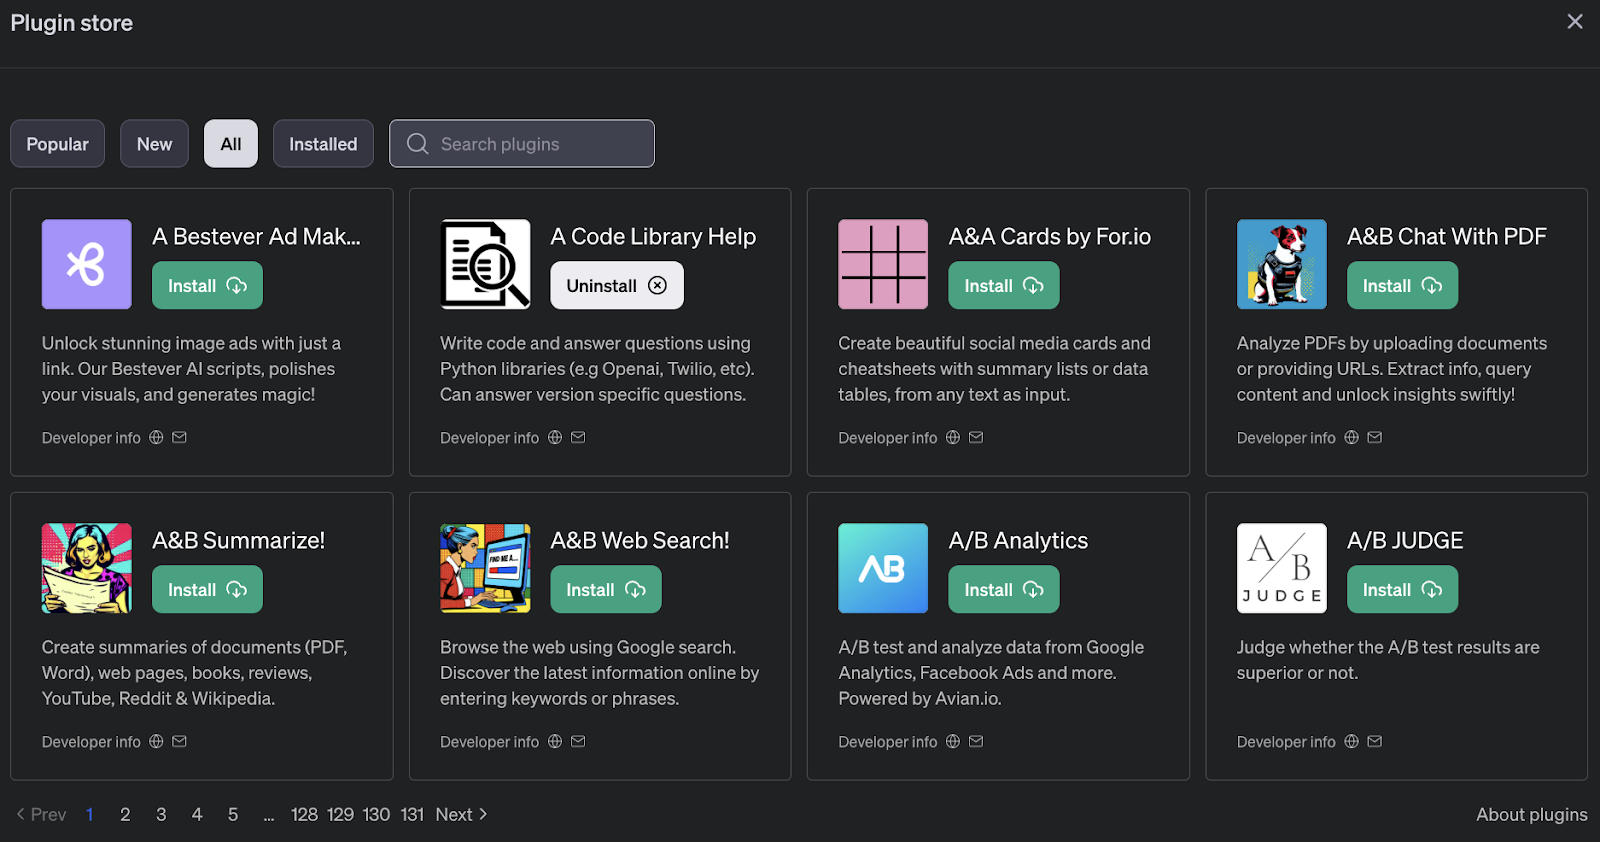The width and height of the screenshot is (1600, 842).
Task: Show the Installed plugins tab
Action: (x=323, y=144)
